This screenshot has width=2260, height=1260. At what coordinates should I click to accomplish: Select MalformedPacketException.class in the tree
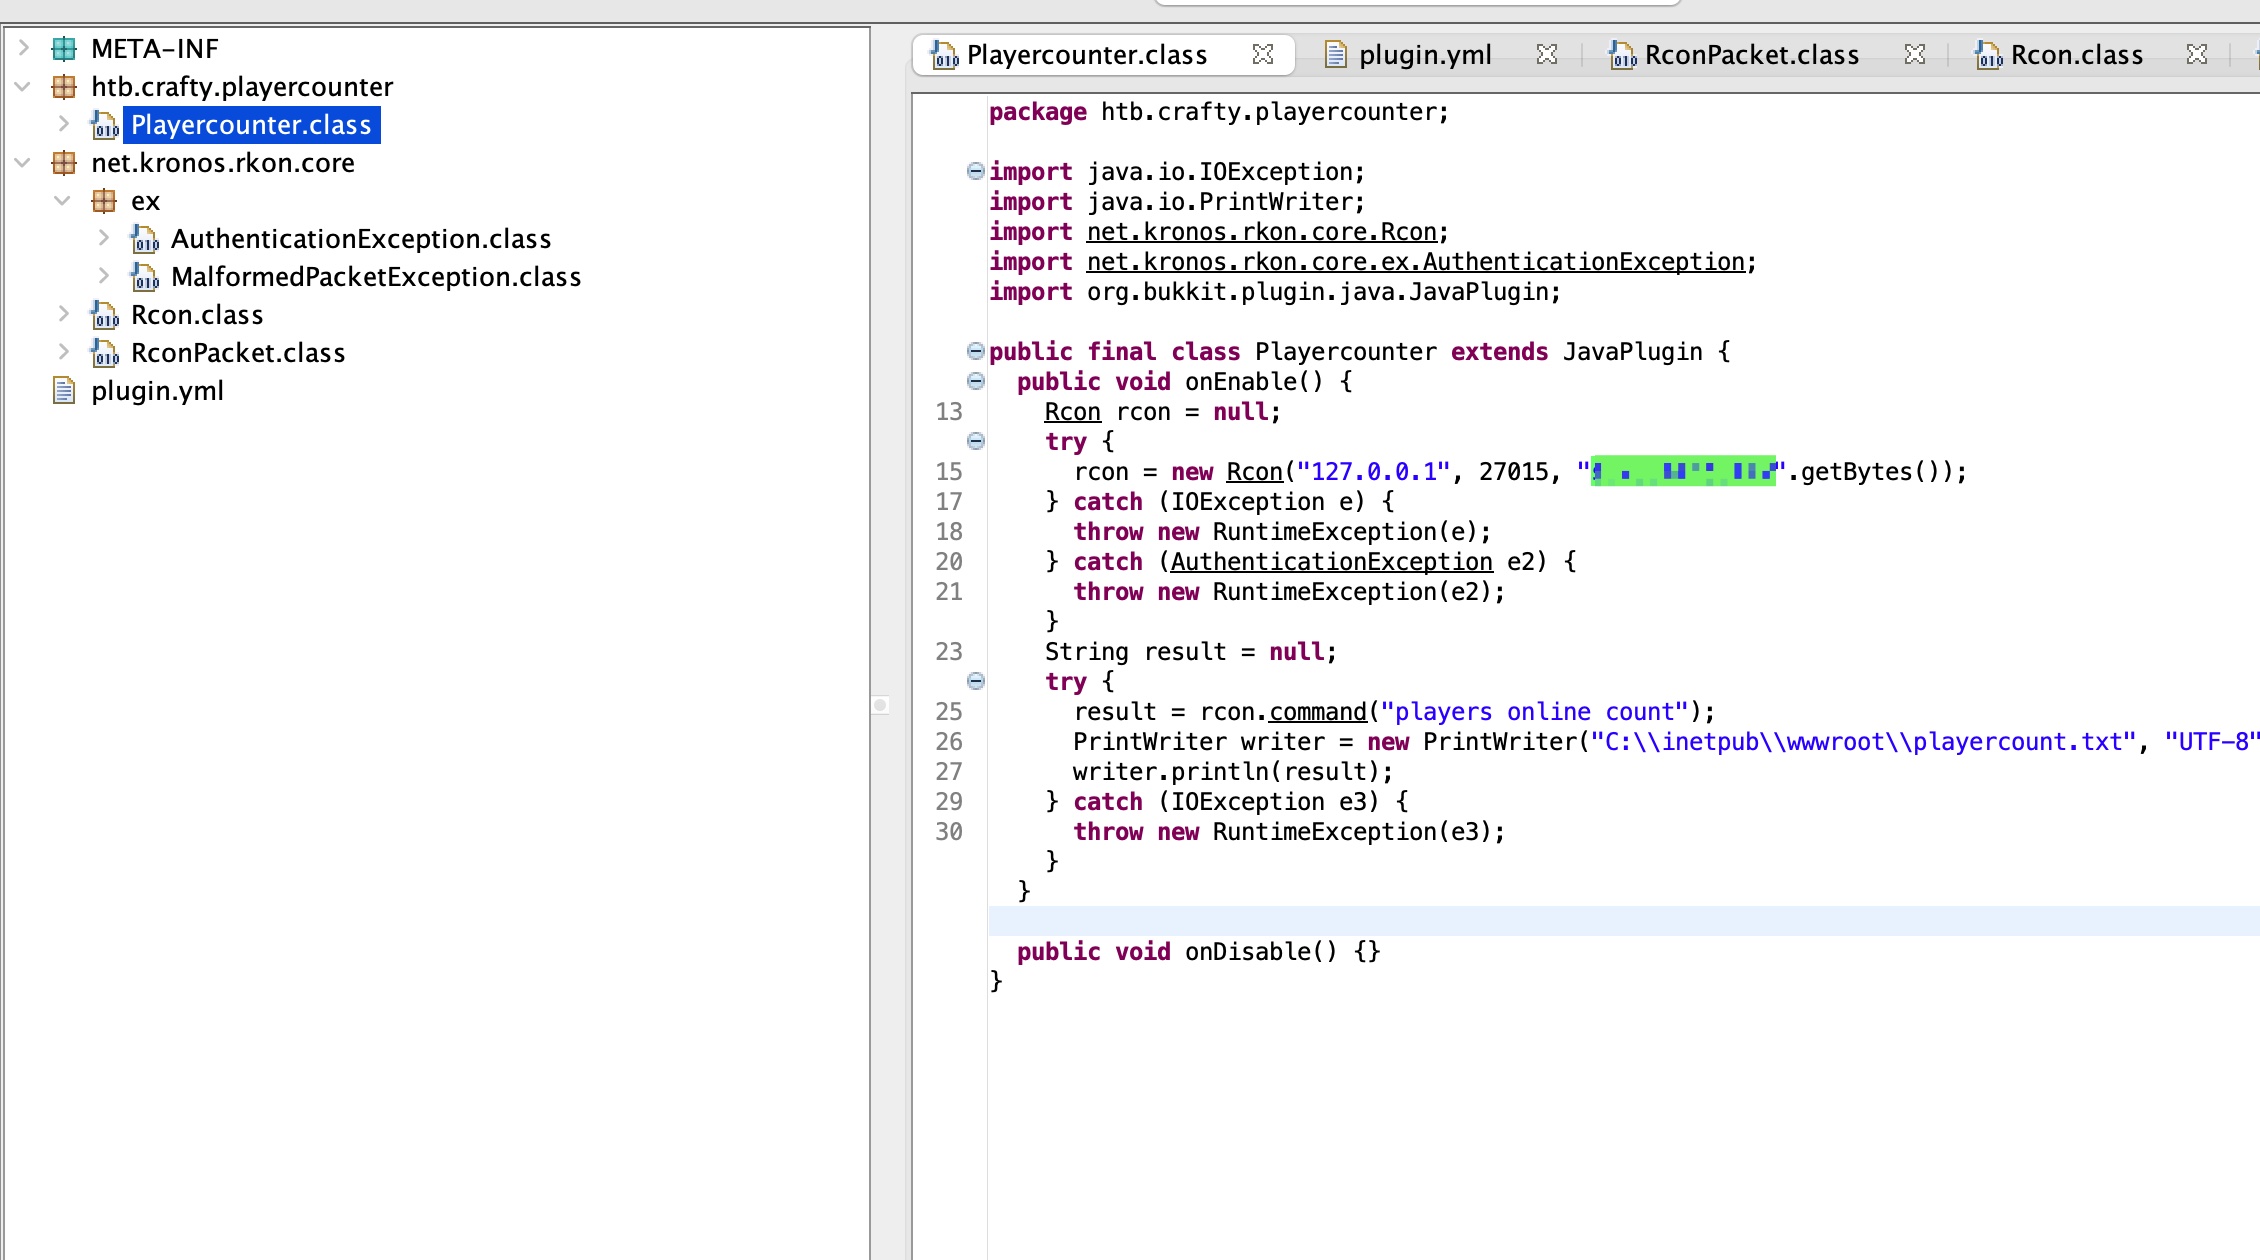pyautogui.click(x=376, y=277)
